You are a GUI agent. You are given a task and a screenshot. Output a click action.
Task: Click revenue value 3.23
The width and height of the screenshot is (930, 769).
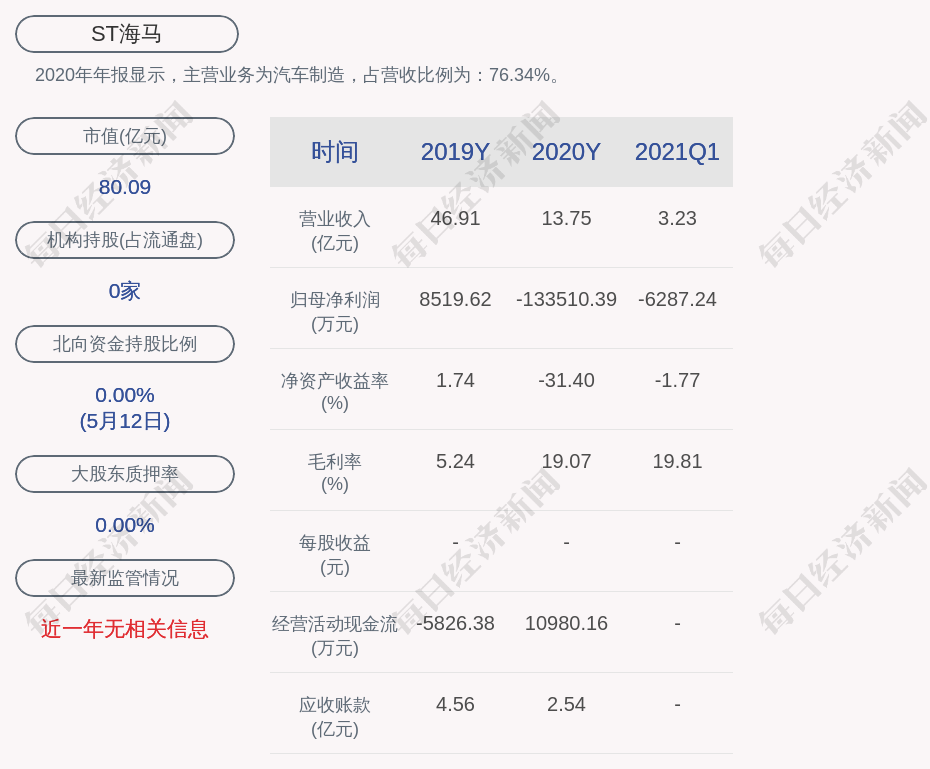click(677, 218)
